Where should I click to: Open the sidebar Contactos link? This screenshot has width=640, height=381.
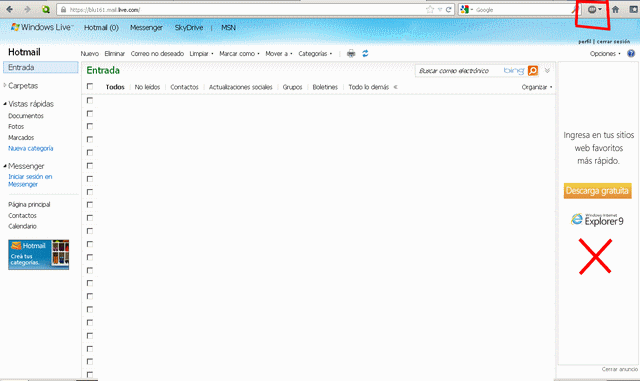22,216
